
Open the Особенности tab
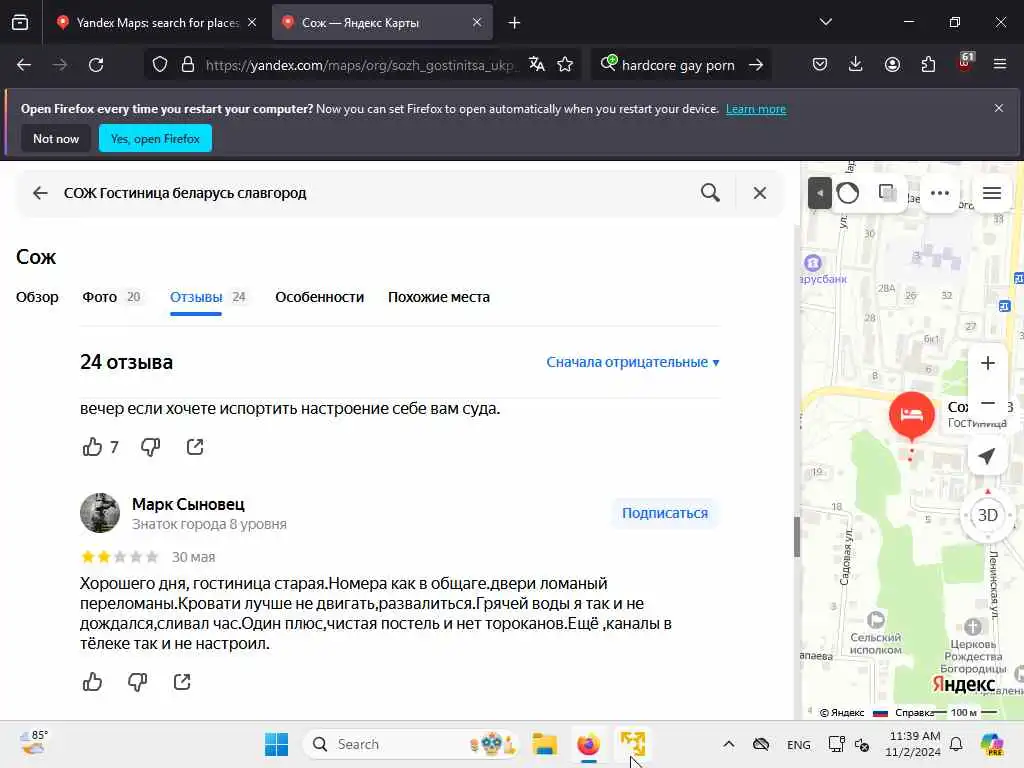pyautogui.click(x=319, y=297)
